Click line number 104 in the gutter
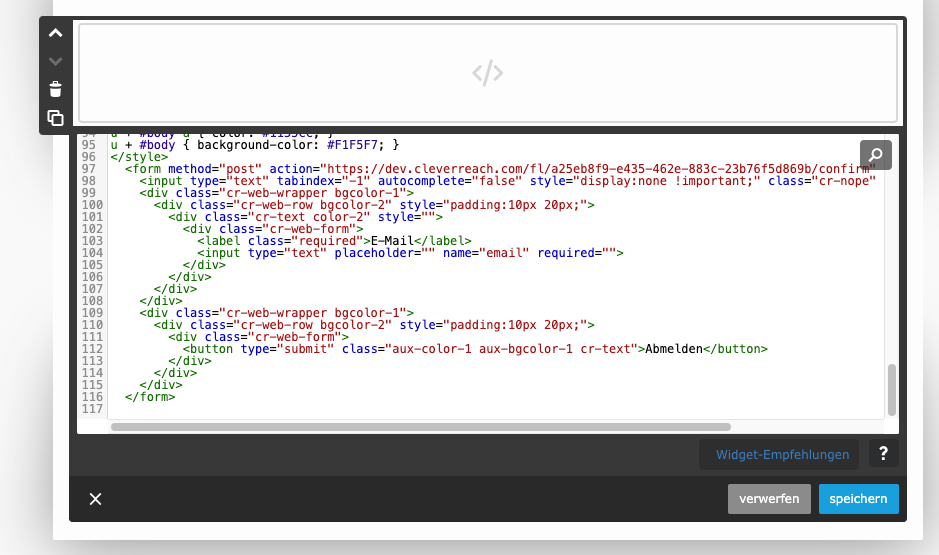939x555 pixels. pos(92,253)
